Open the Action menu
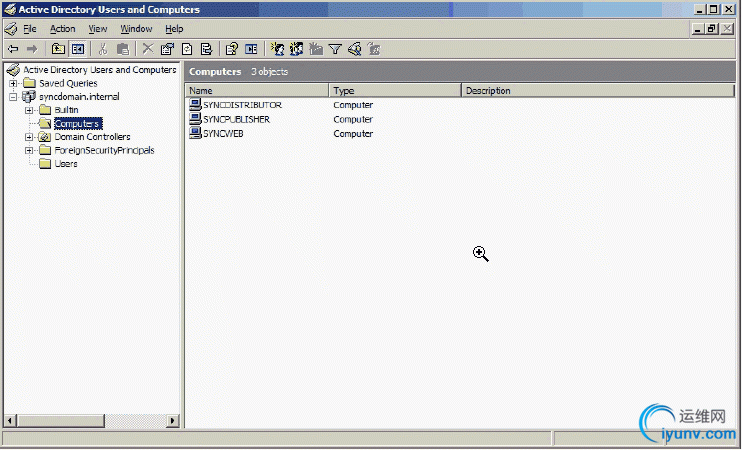The height and width of the screenshot is (450, 742). pos(62,29)
